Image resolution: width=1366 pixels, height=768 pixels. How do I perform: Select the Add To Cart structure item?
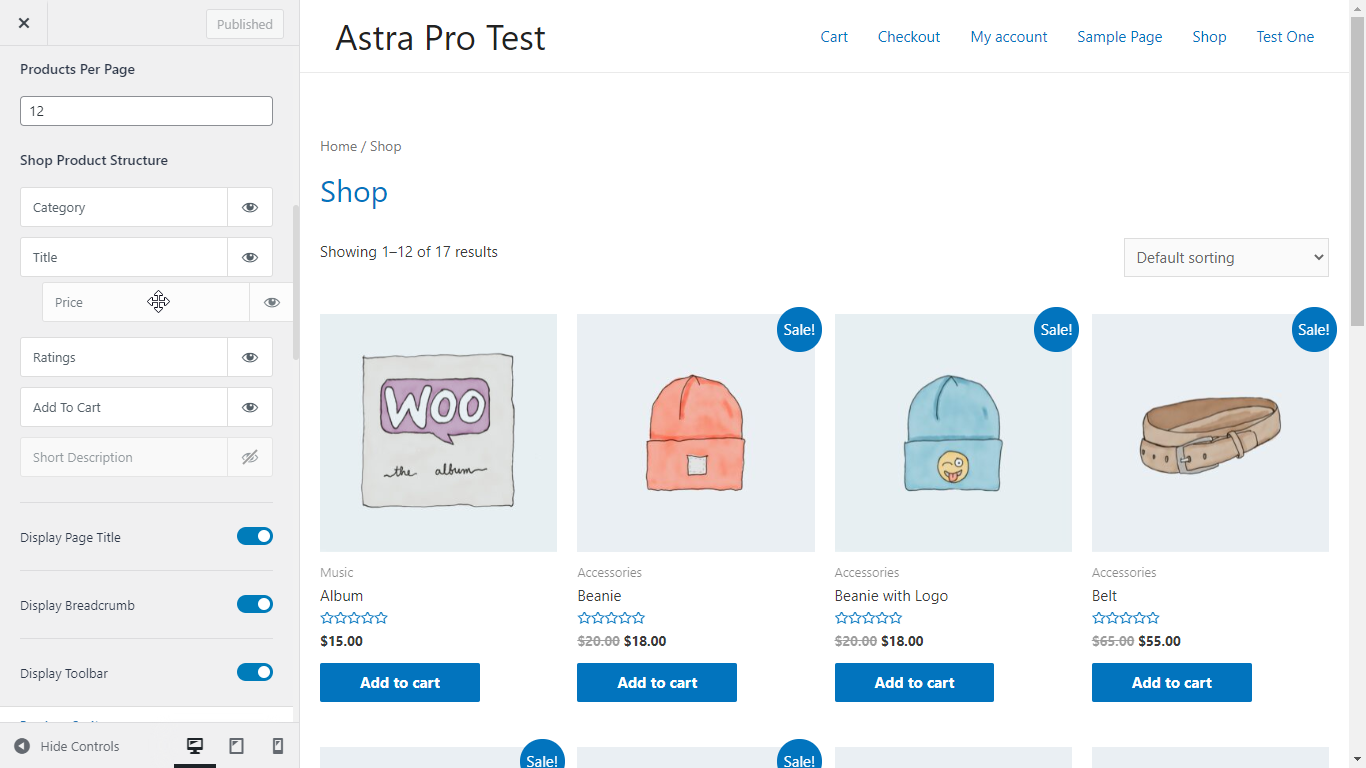pos(124,407)
